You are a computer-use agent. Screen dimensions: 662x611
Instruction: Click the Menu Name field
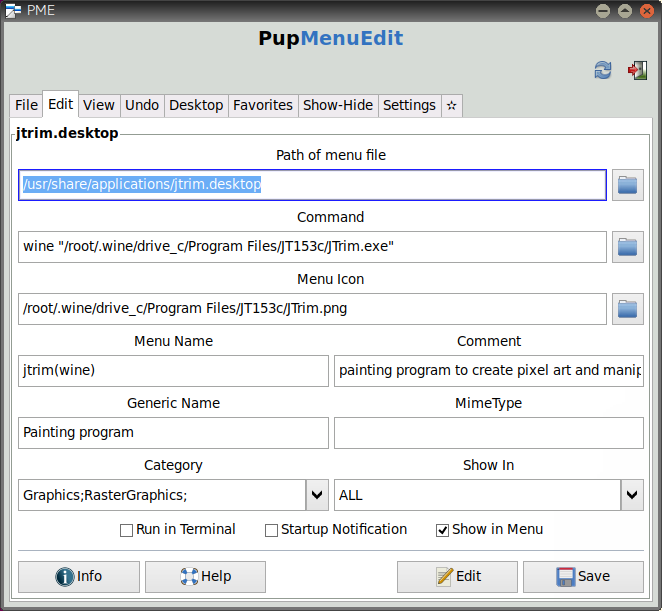[x=173, y=371]
